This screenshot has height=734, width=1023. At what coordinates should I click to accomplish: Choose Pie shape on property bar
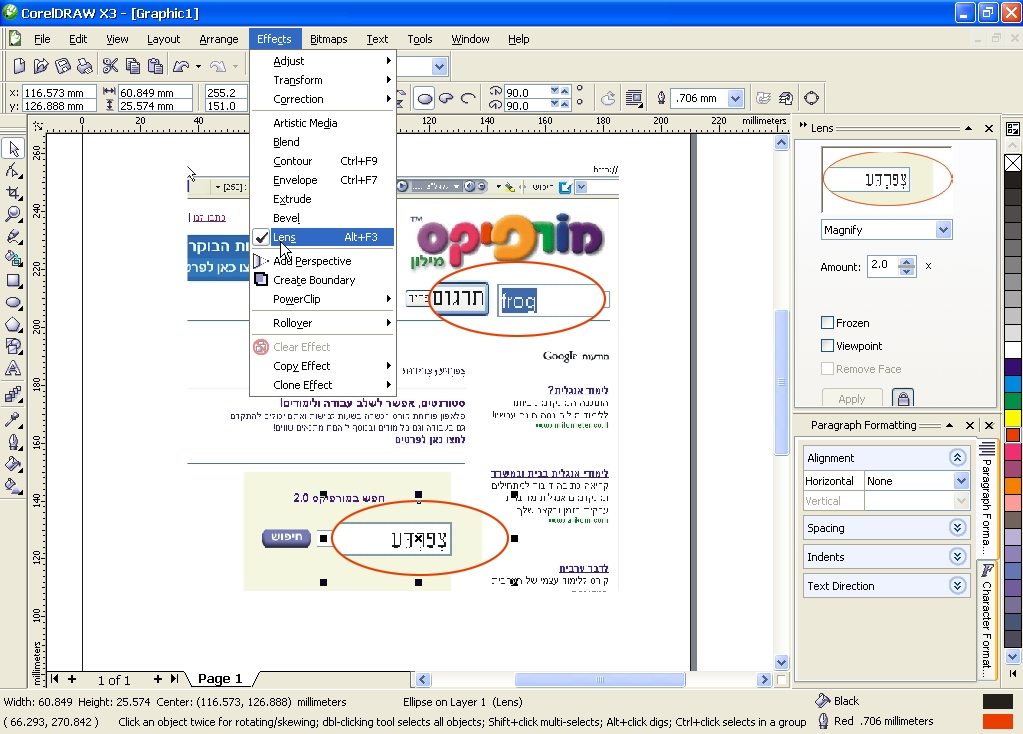pos(446,99)
